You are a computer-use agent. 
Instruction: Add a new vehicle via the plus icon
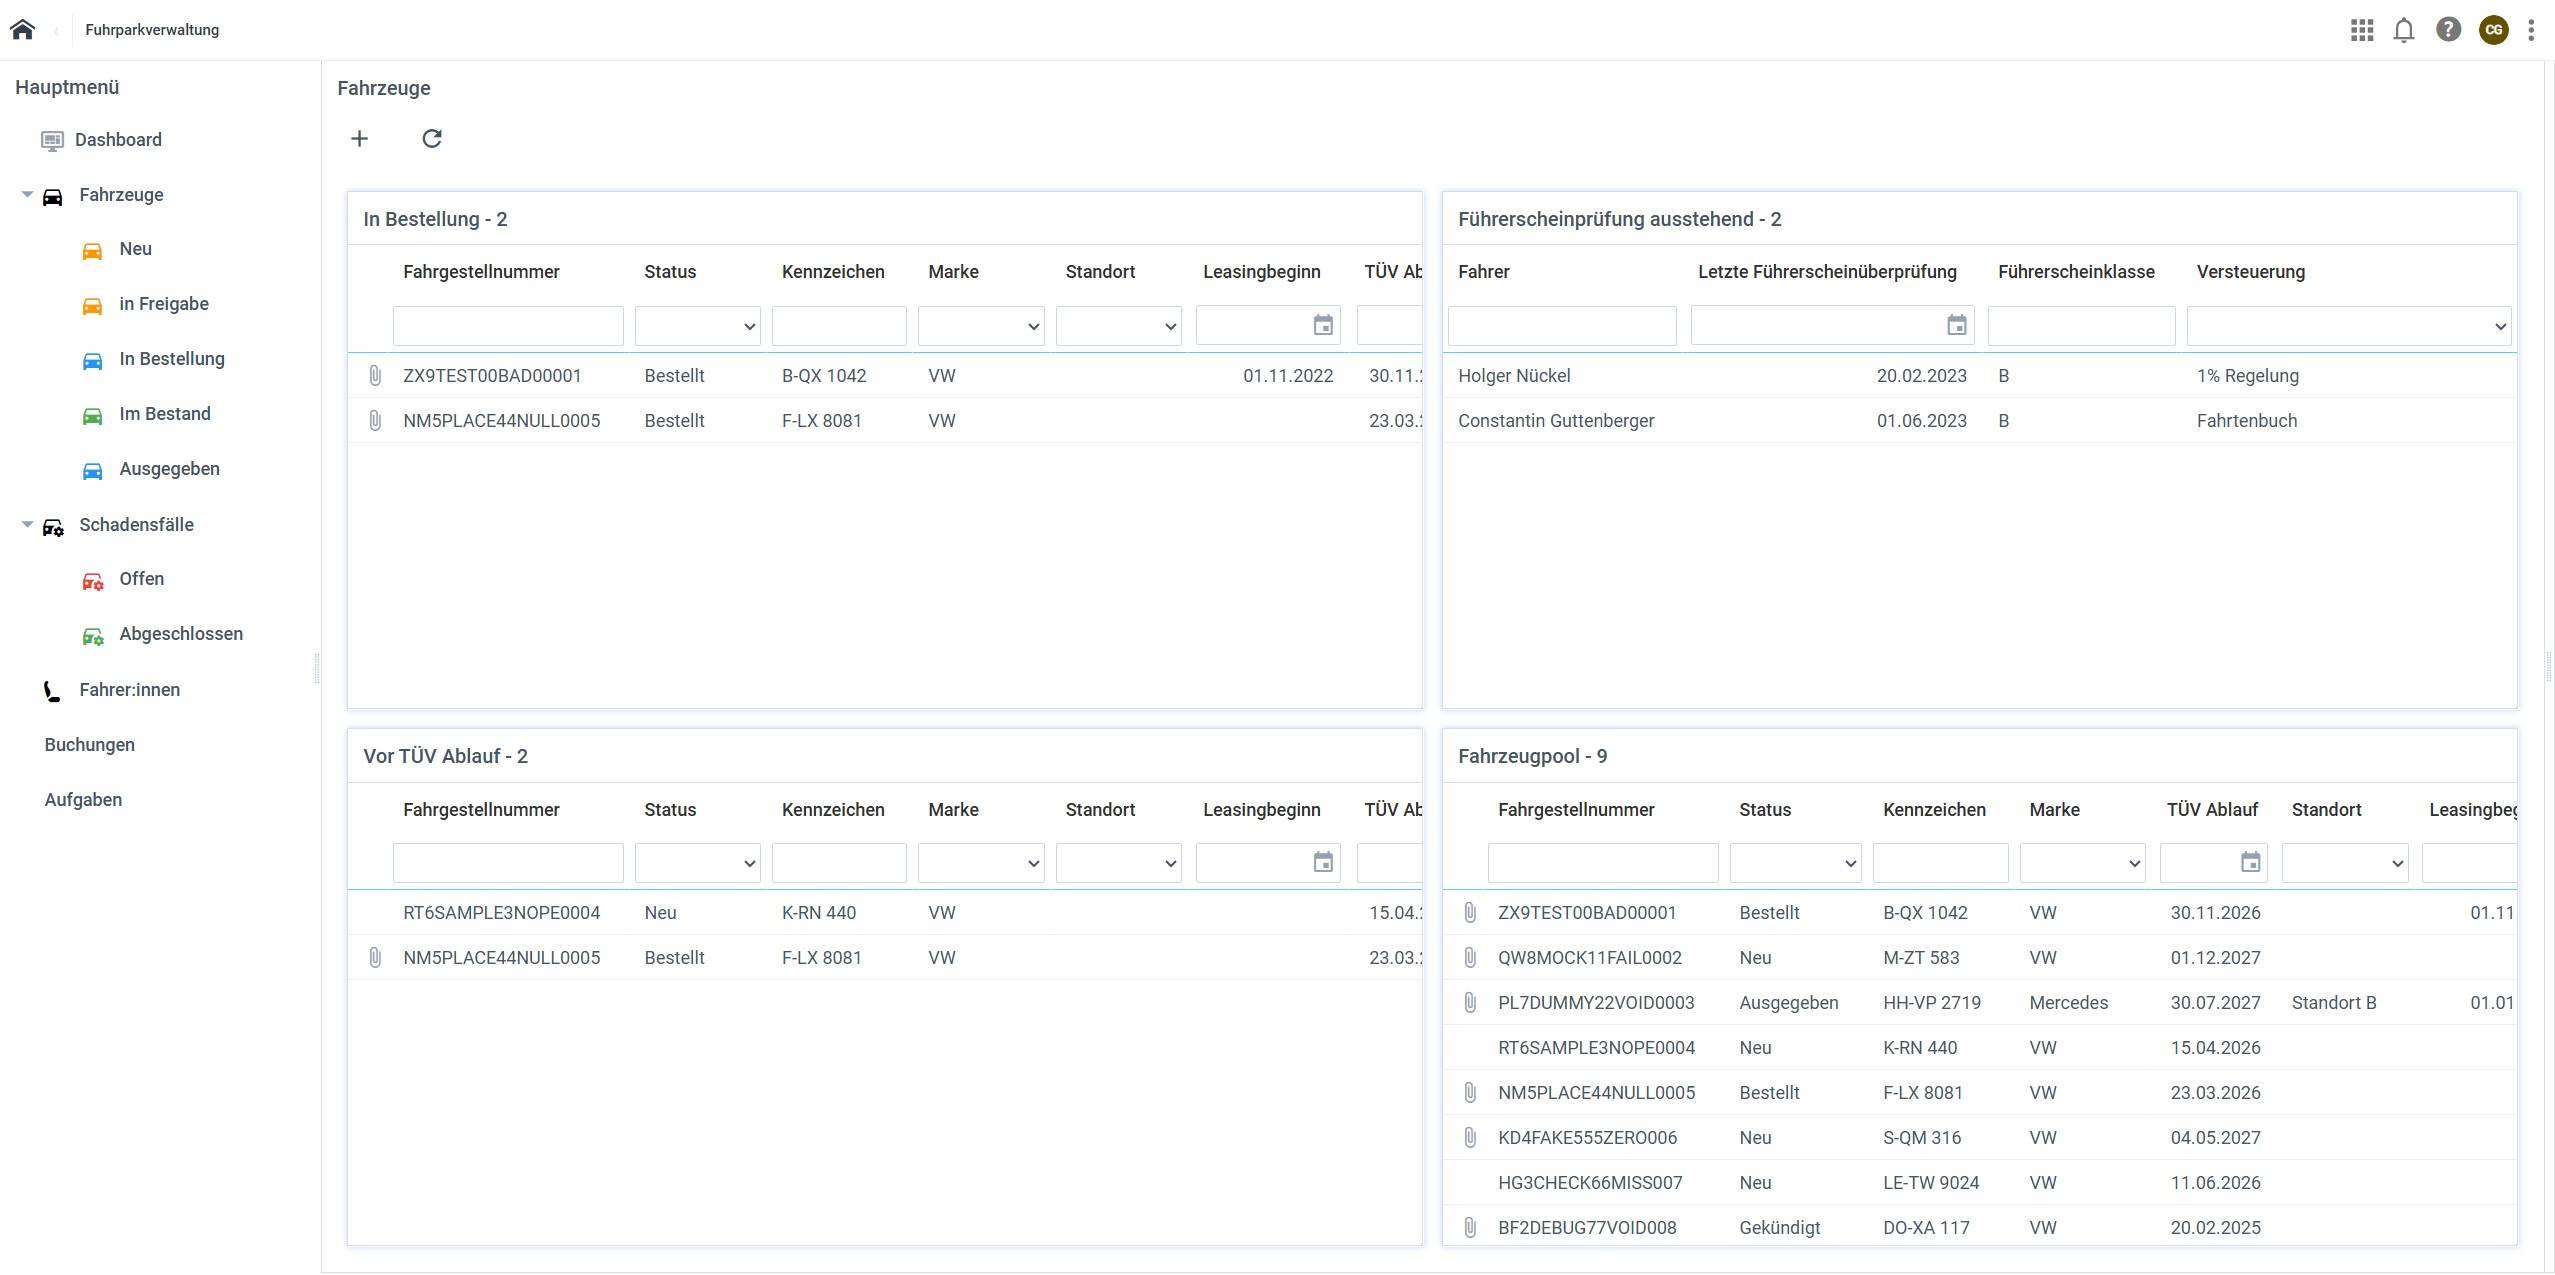359,138
